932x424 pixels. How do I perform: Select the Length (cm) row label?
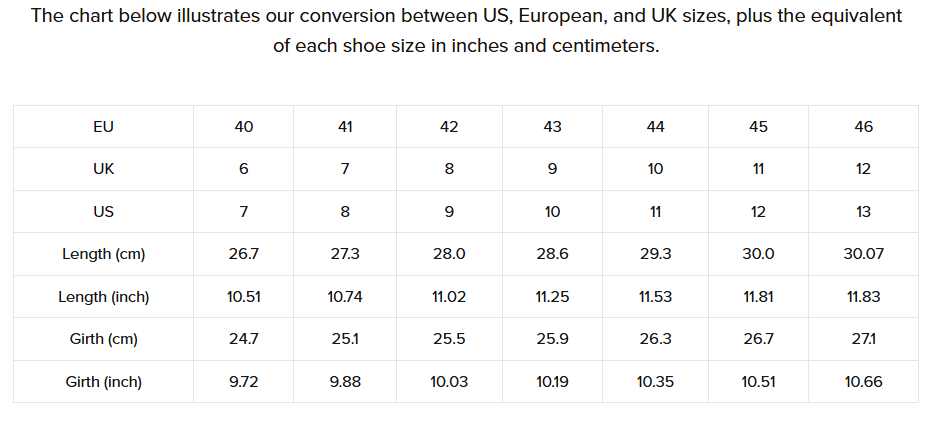coord(103,254)
